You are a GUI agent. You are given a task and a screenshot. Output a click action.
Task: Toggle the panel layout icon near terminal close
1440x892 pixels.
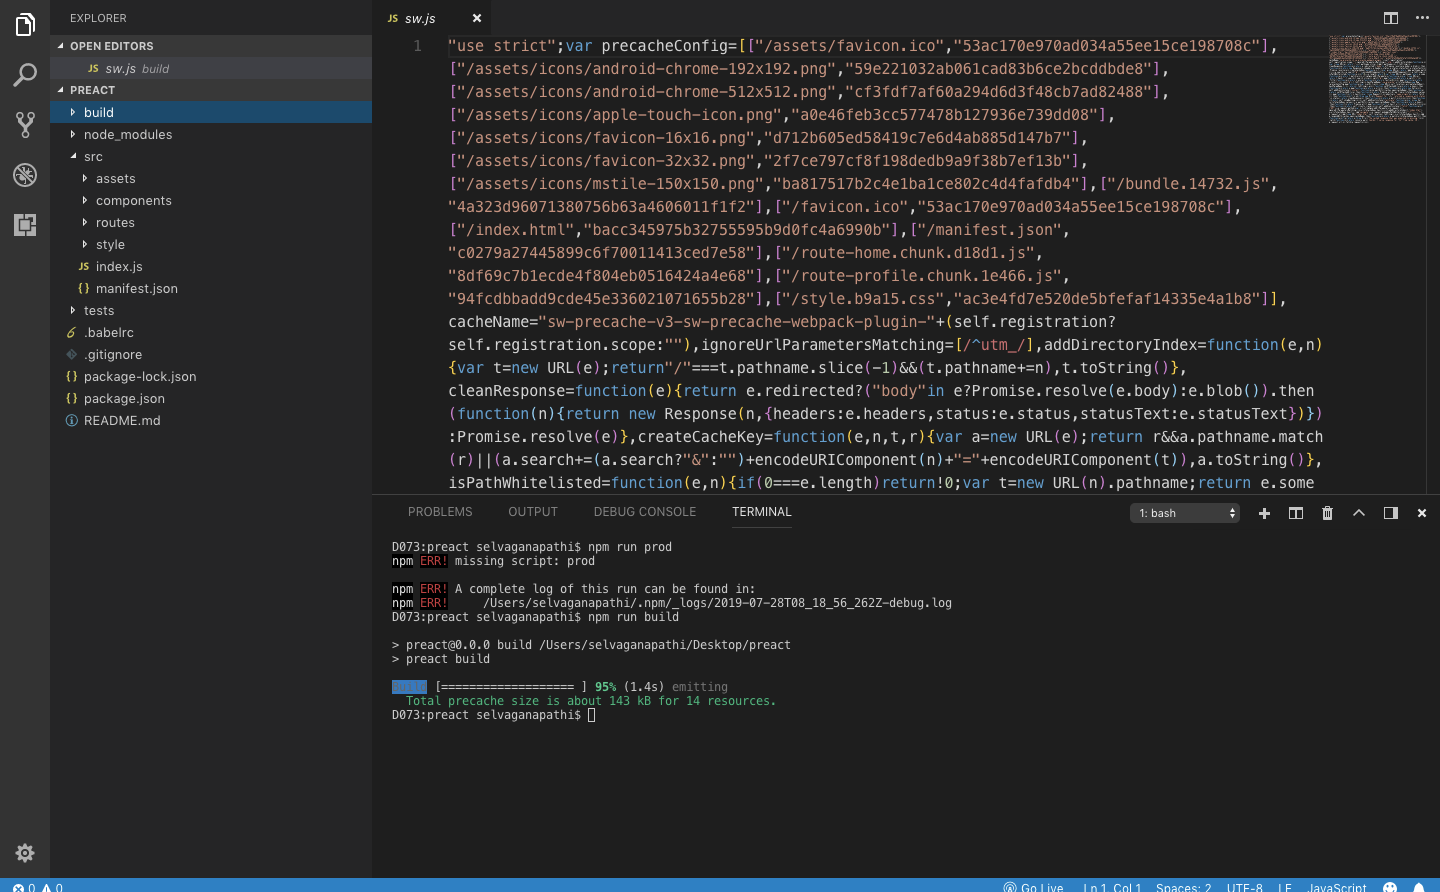[x=1390, y=512]
